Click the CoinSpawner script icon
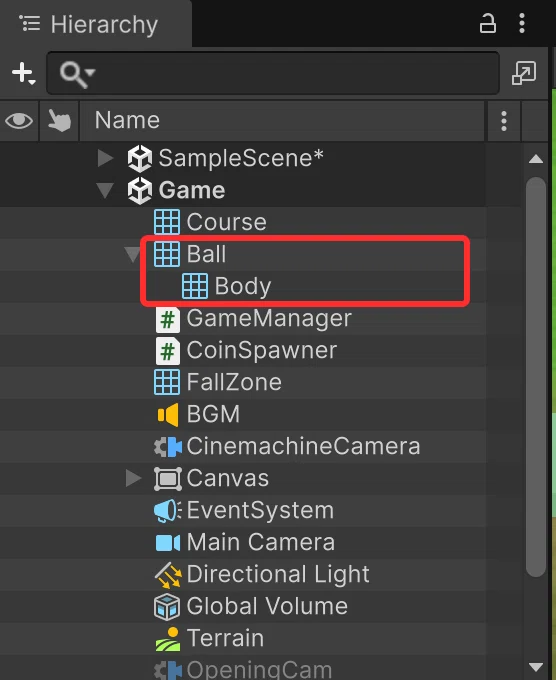 (x=167, y=352)
